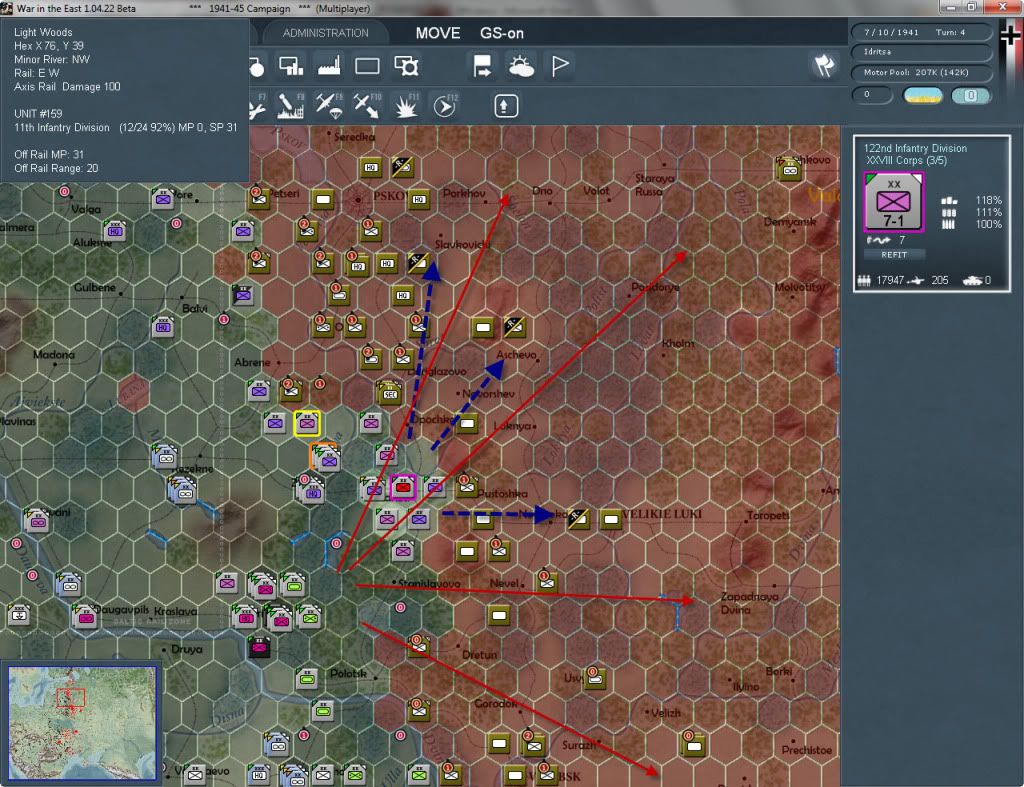Click the date and Turn 4 field
Screen dimensions: 1024x787
pyautogui.click(x=920, y=32)
